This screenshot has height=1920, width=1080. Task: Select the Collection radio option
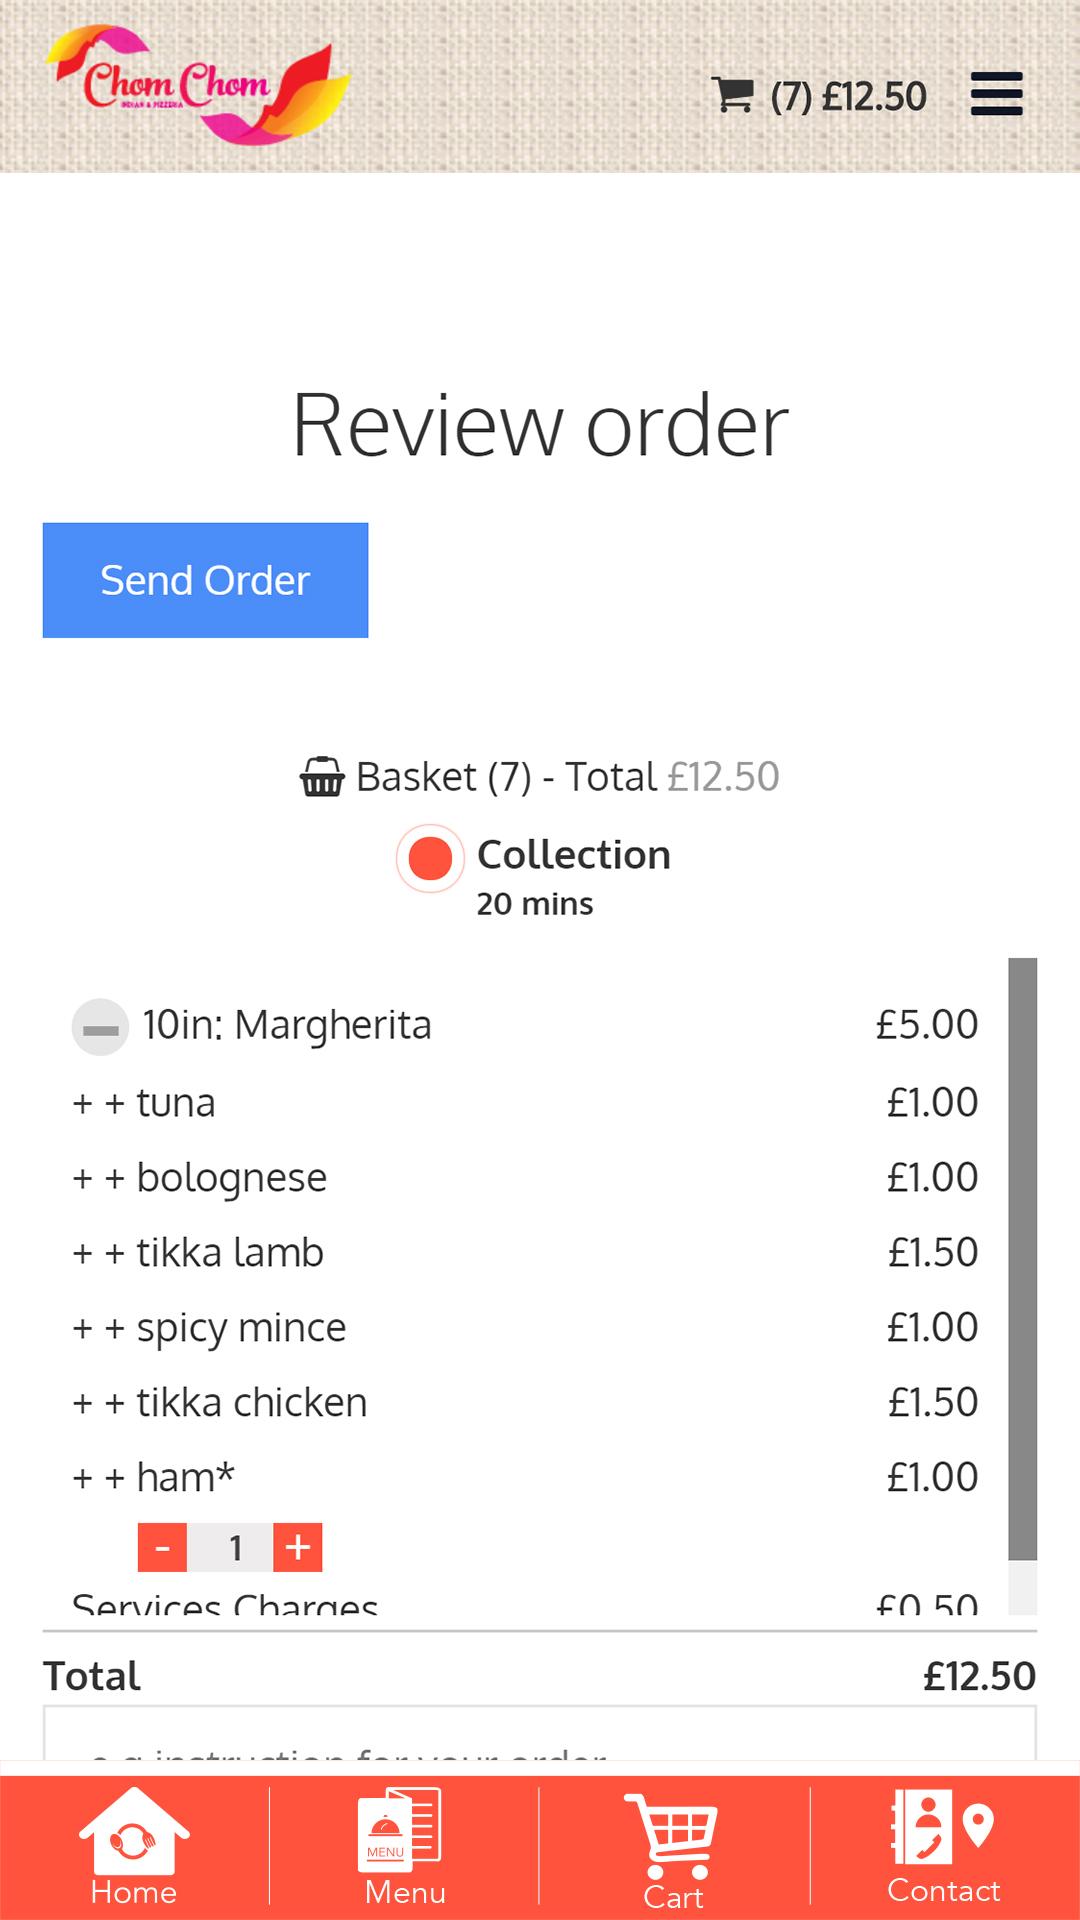click(x=430, y=858)
